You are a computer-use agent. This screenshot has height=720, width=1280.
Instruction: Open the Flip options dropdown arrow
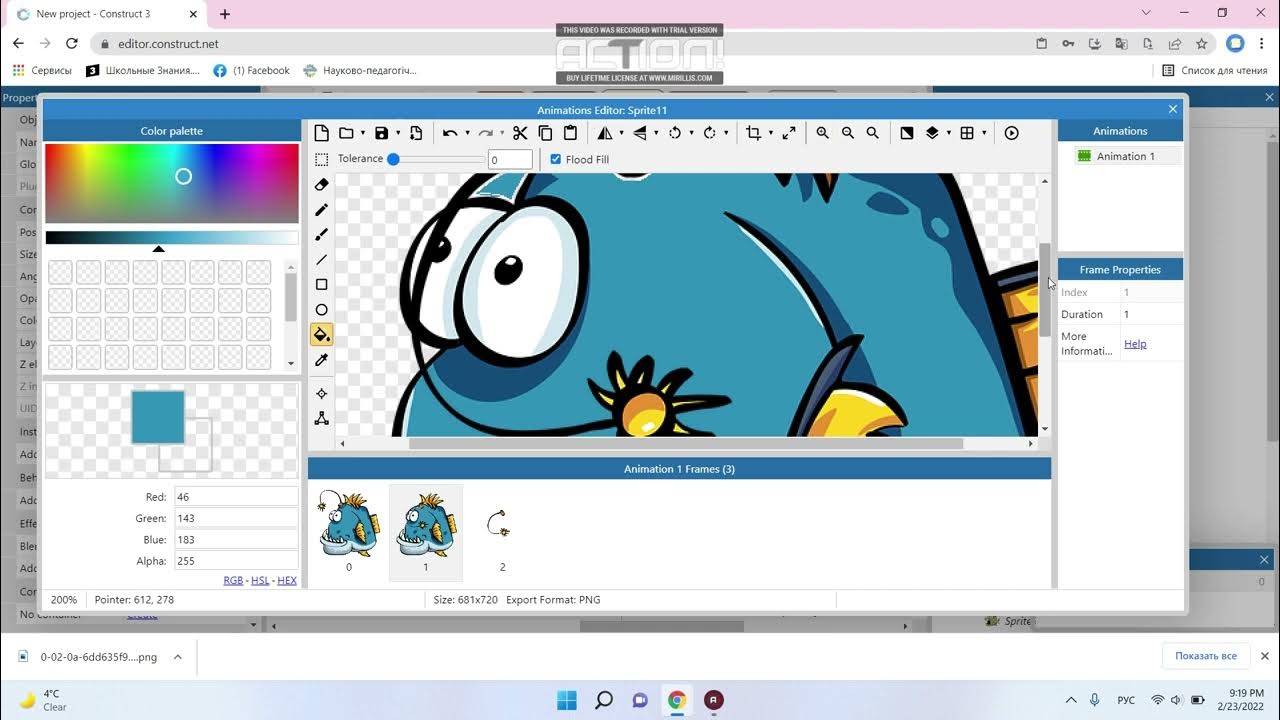657,133
